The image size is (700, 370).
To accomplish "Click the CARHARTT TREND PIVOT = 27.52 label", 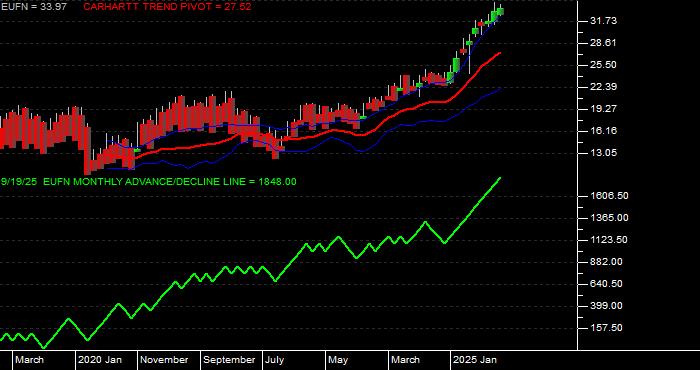I will click(167, 7).
